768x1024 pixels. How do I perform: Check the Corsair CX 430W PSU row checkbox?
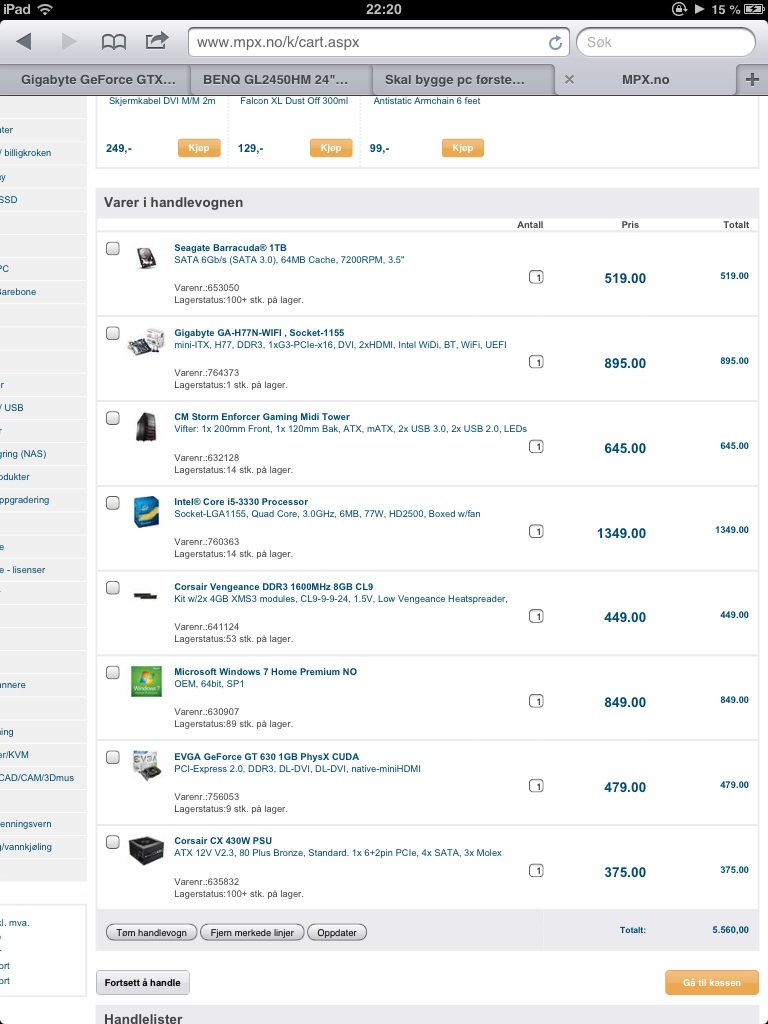coord(113,842)
